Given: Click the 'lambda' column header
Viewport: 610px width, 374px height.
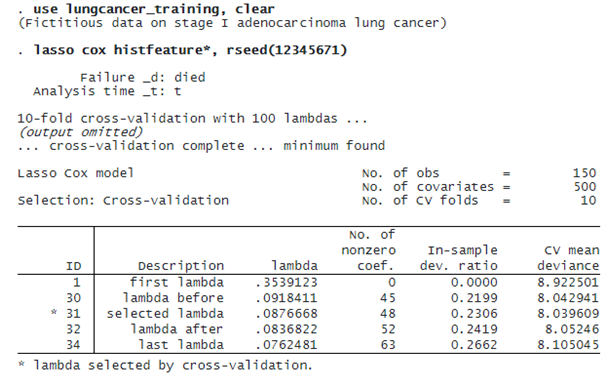Looking at the screenshot, I should (294, 266).
